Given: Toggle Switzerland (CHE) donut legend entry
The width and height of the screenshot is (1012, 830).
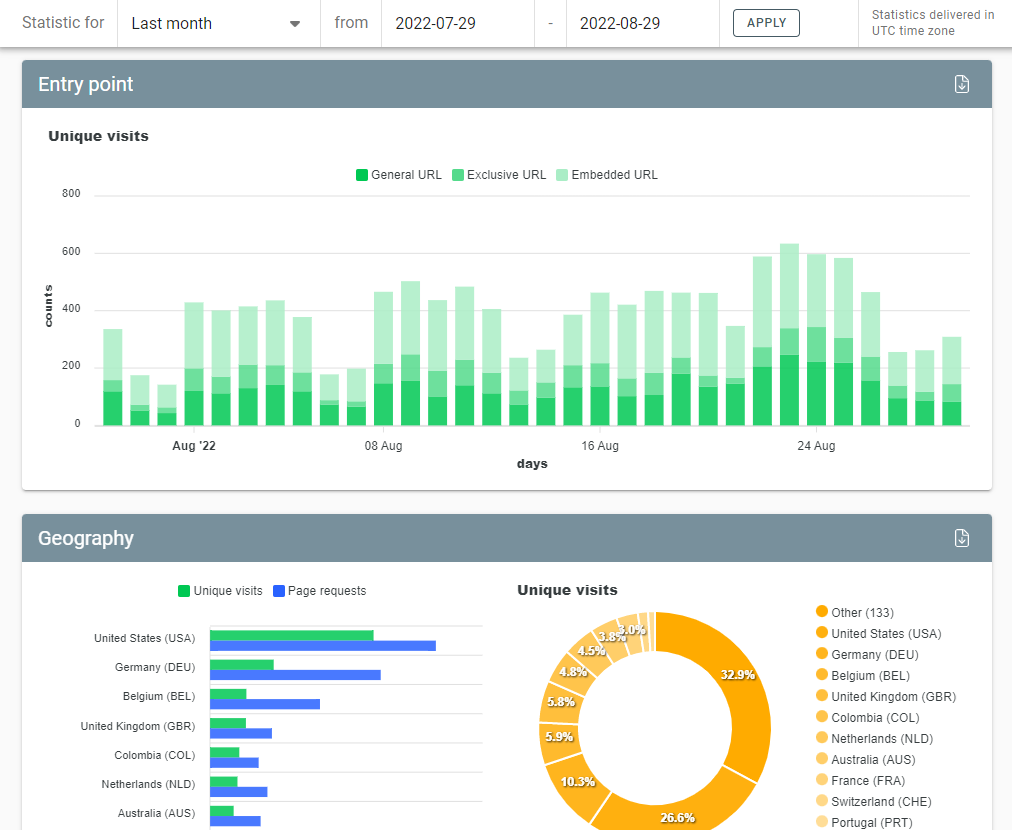Looking at the screenshot, I should 874,801.
